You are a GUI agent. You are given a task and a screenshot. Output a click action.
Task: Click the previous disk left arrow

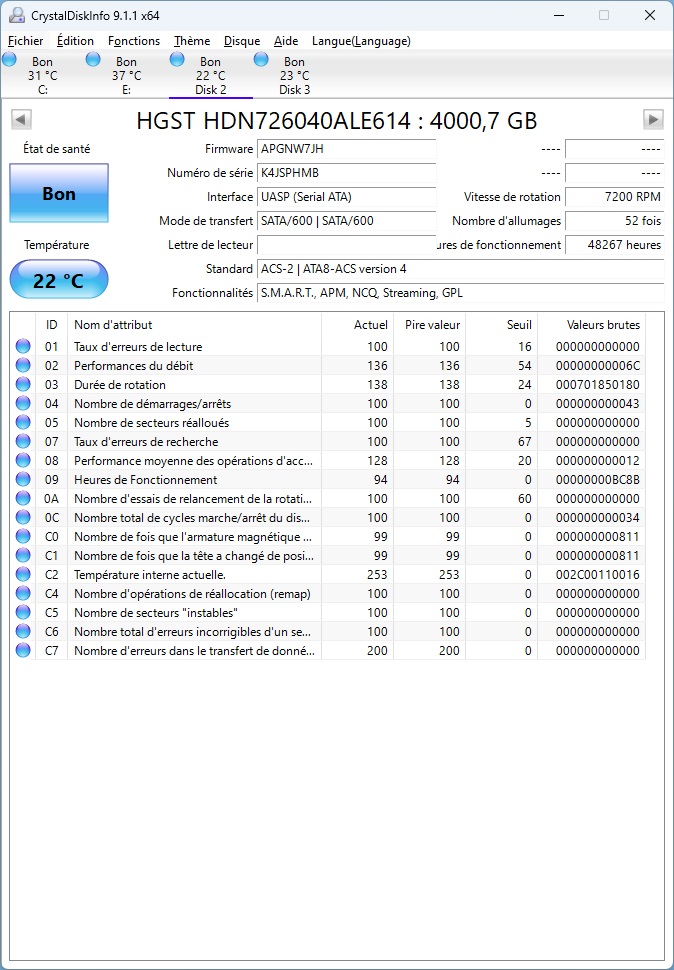20,120
